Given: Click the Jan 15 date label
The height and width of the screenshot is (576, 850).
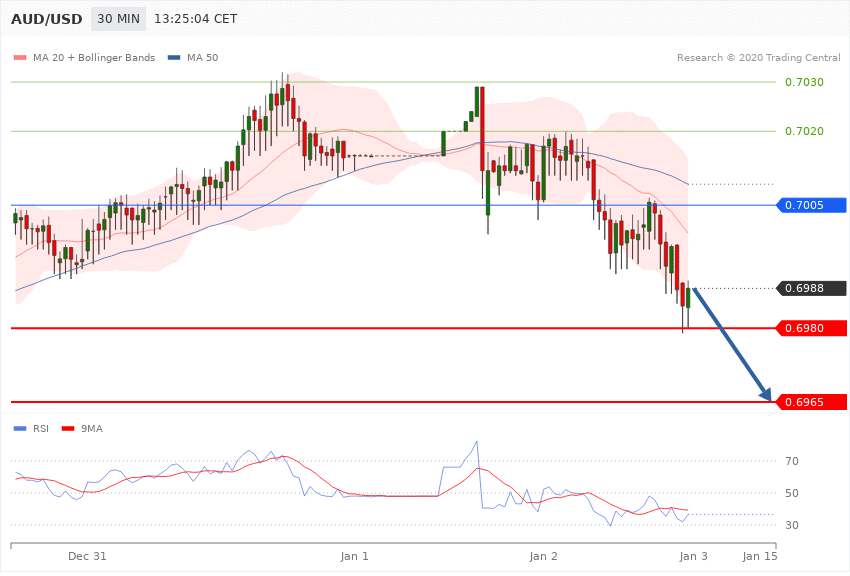Looking at the screenshot, I should pos(760,556).
